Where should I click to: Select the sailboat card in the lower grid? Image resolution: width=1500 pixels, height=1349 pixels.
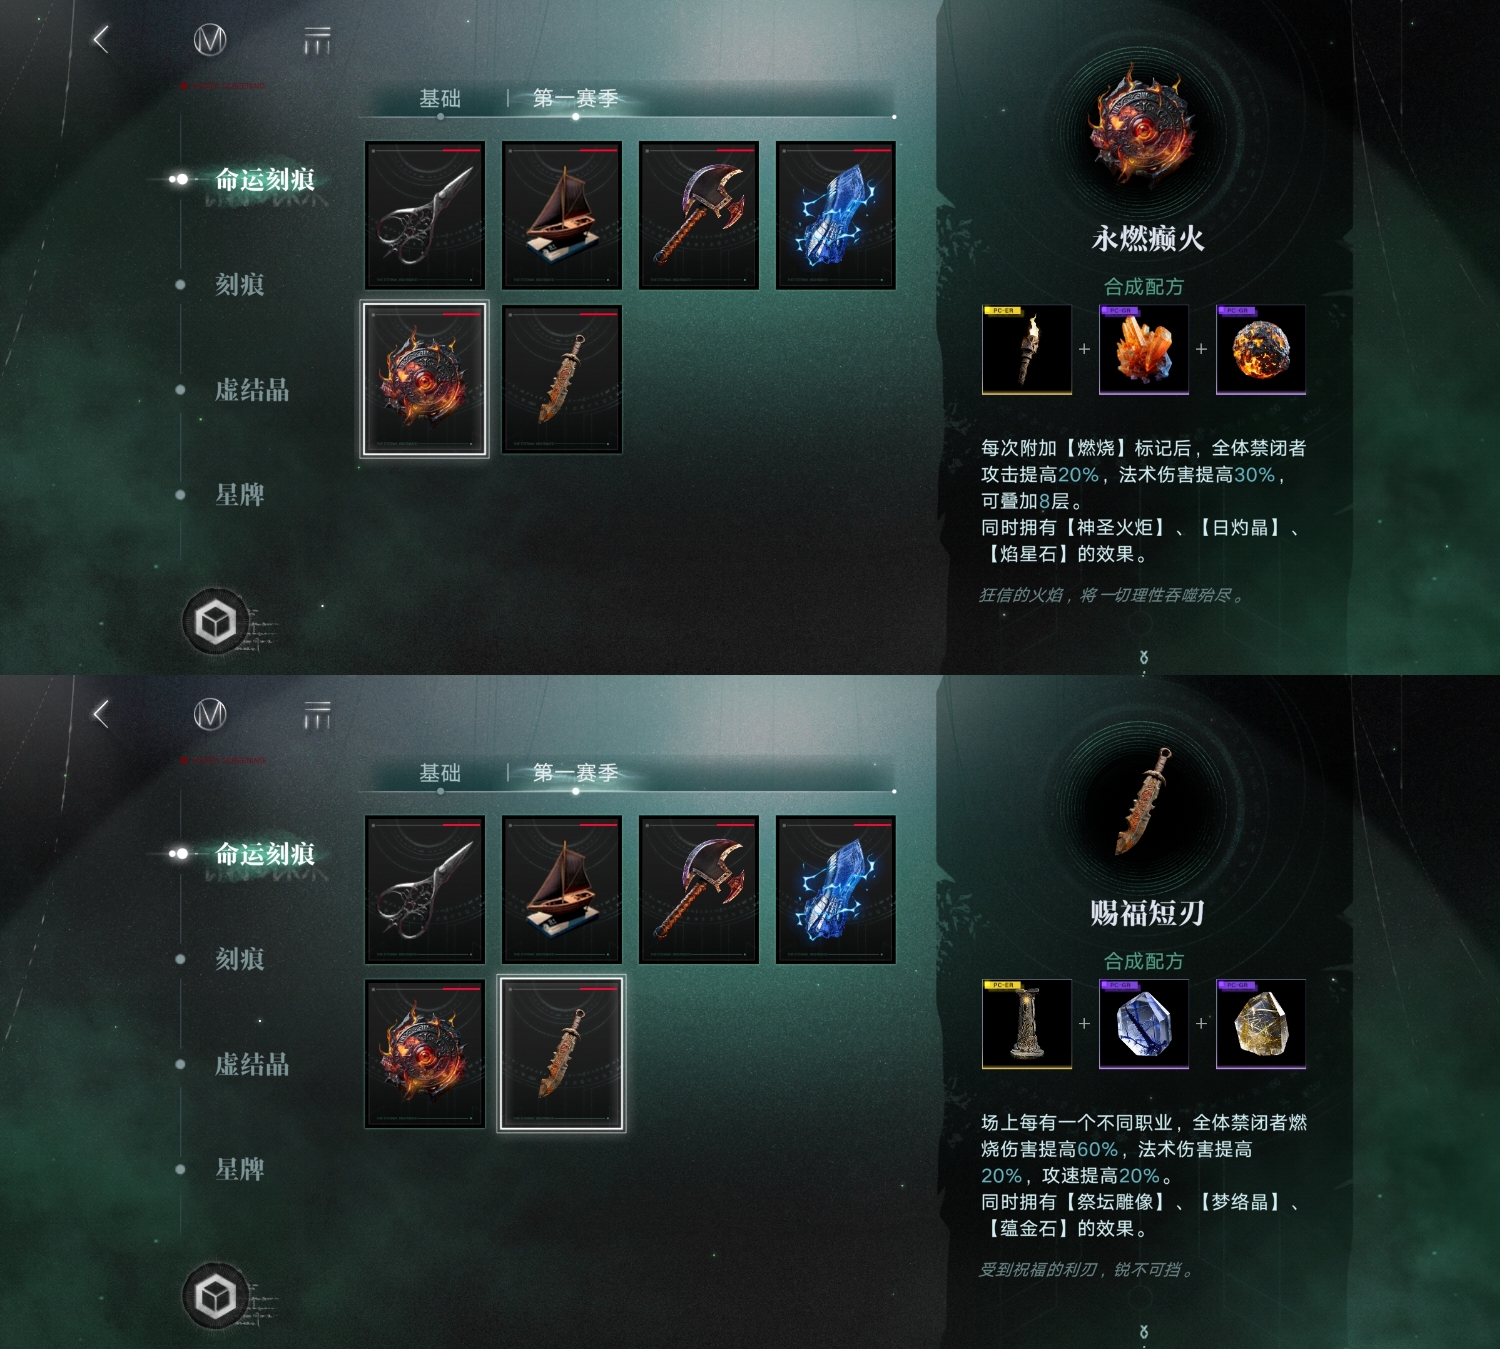(562, 890)
